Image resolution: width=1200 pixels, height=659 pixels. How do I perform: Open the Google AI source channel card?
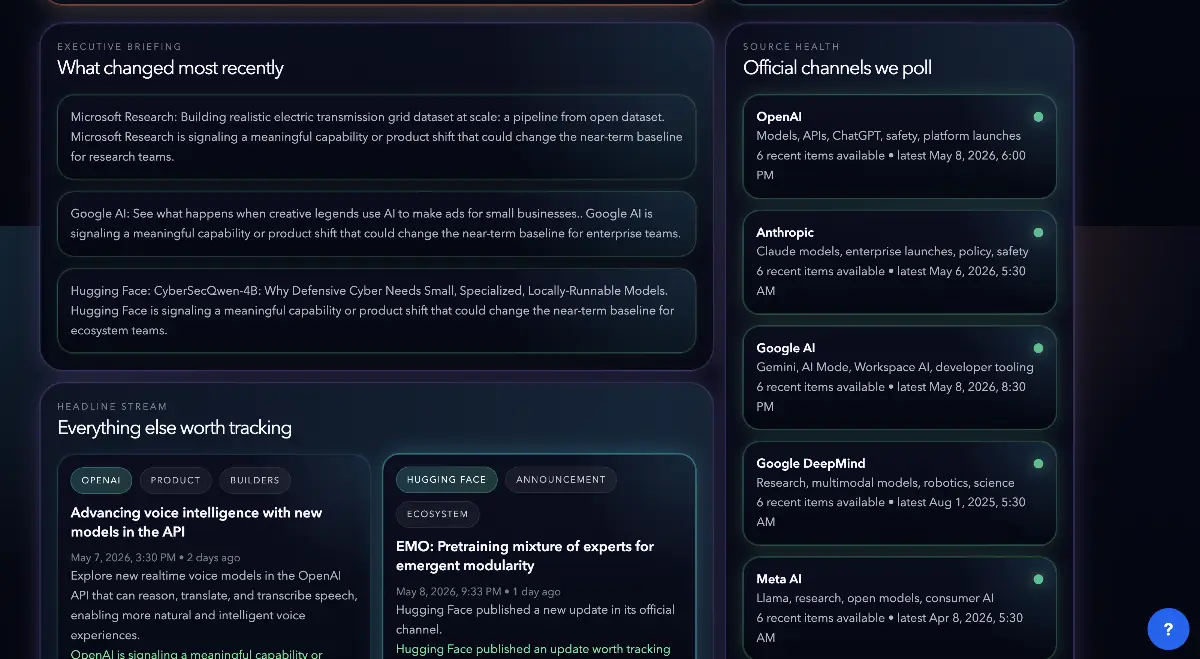pyautogui.click(x=900, y=377)
